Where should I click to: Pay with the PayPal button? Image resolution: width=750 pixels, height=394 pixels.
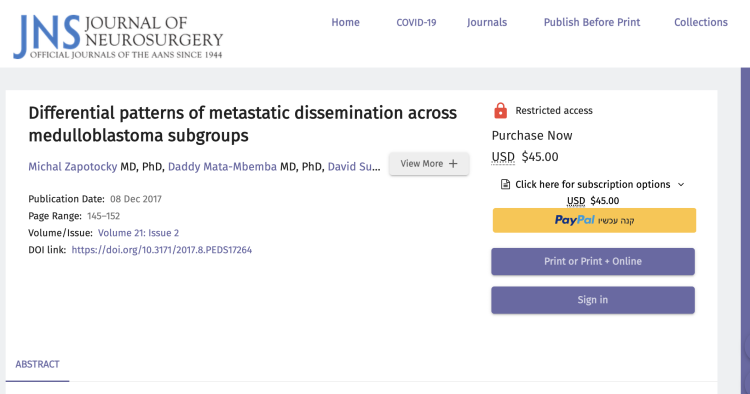click(x=594, y=220)
